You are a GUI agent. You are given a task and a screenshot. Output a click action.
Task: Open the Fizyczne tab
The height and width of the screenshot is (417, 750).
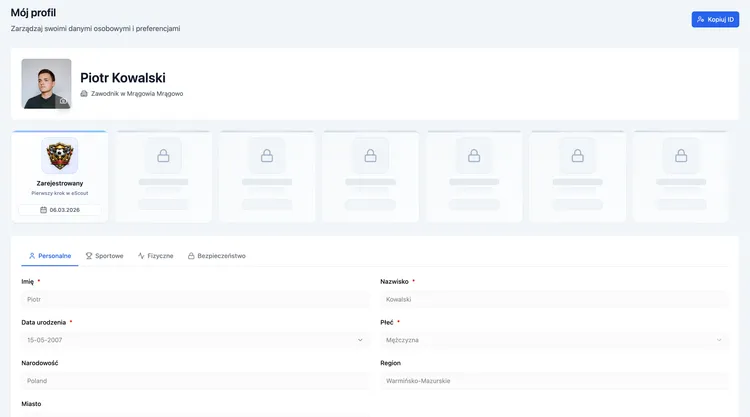click(155, 256)
